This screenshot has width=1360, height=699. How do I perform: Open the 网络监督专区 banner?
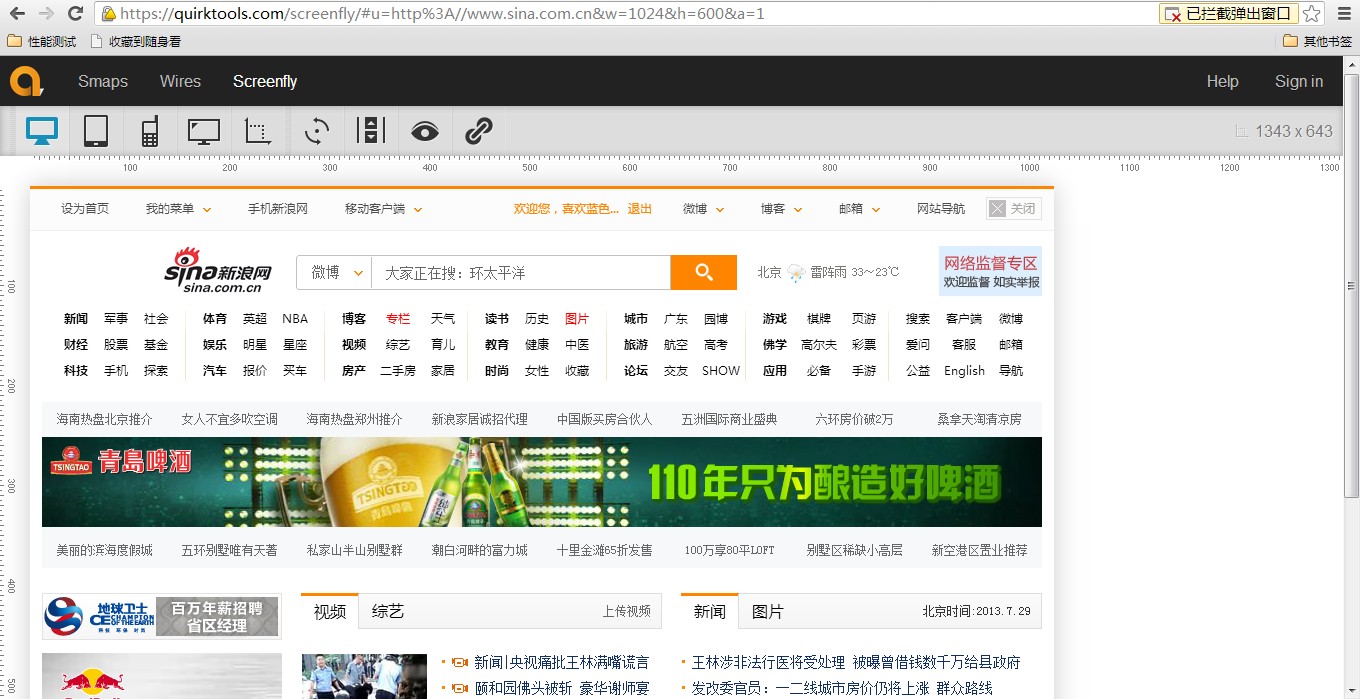click(x=990, y=271)
